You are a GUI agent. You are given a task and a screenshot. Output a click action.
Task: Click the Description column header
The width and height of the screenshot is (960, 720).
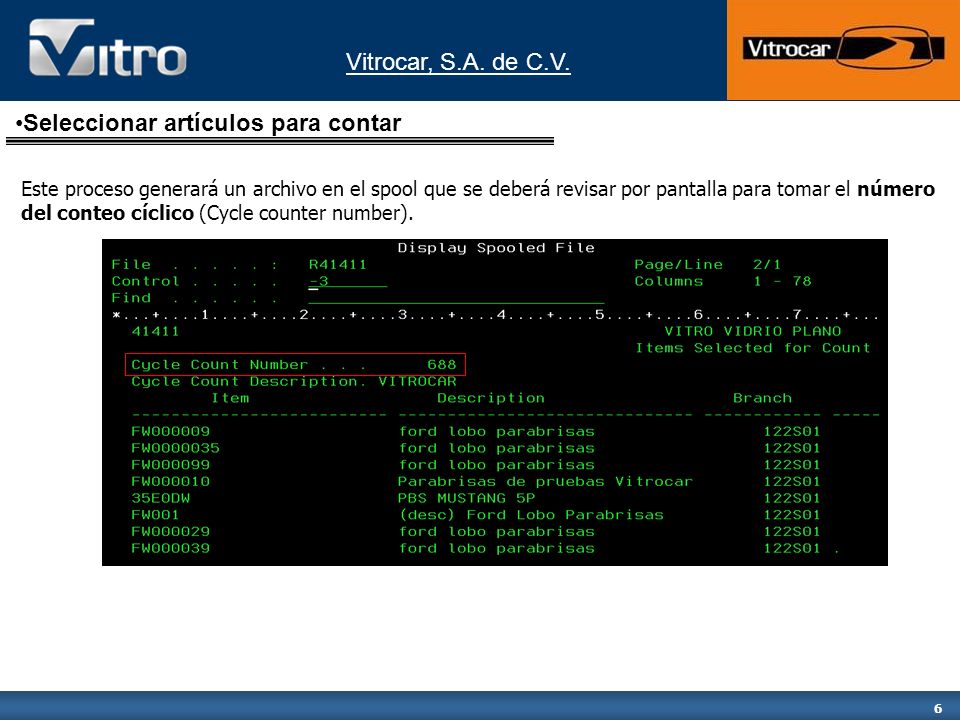point(491,398)
